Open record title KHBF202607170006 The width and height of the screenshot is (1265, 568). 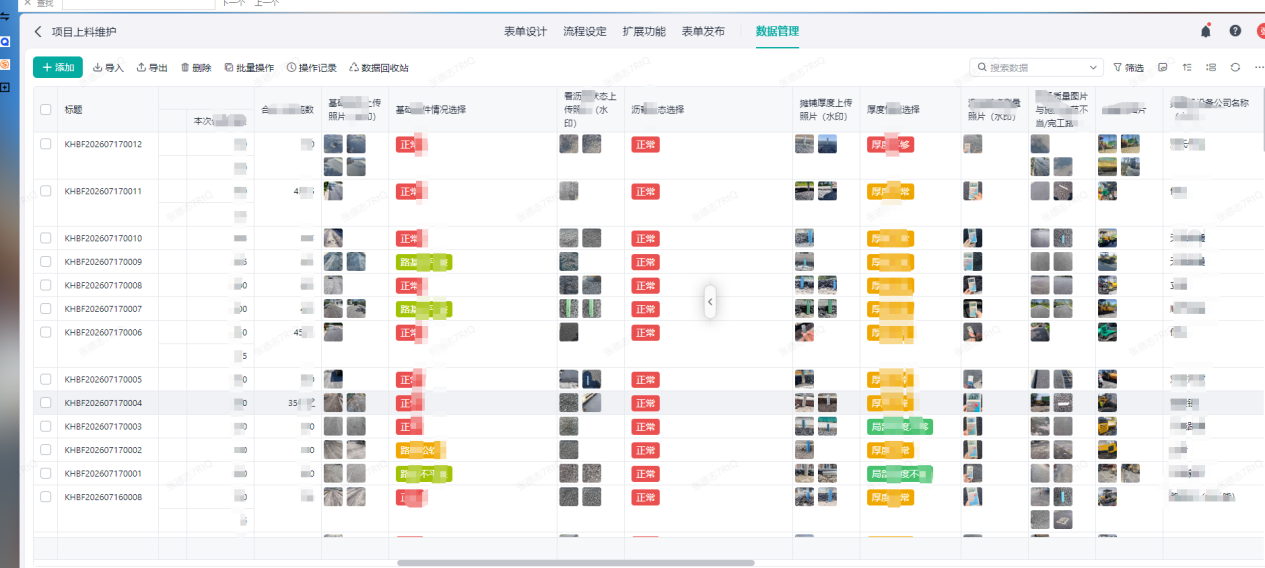[103, 332]
